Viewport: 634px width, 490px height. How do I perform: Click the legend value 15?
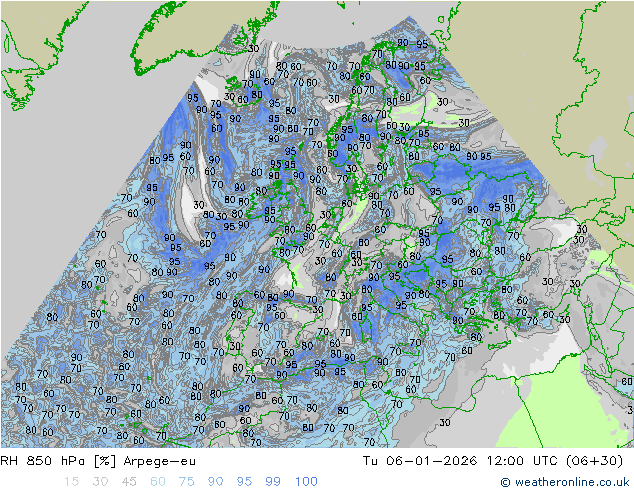[x=71, y=482]
